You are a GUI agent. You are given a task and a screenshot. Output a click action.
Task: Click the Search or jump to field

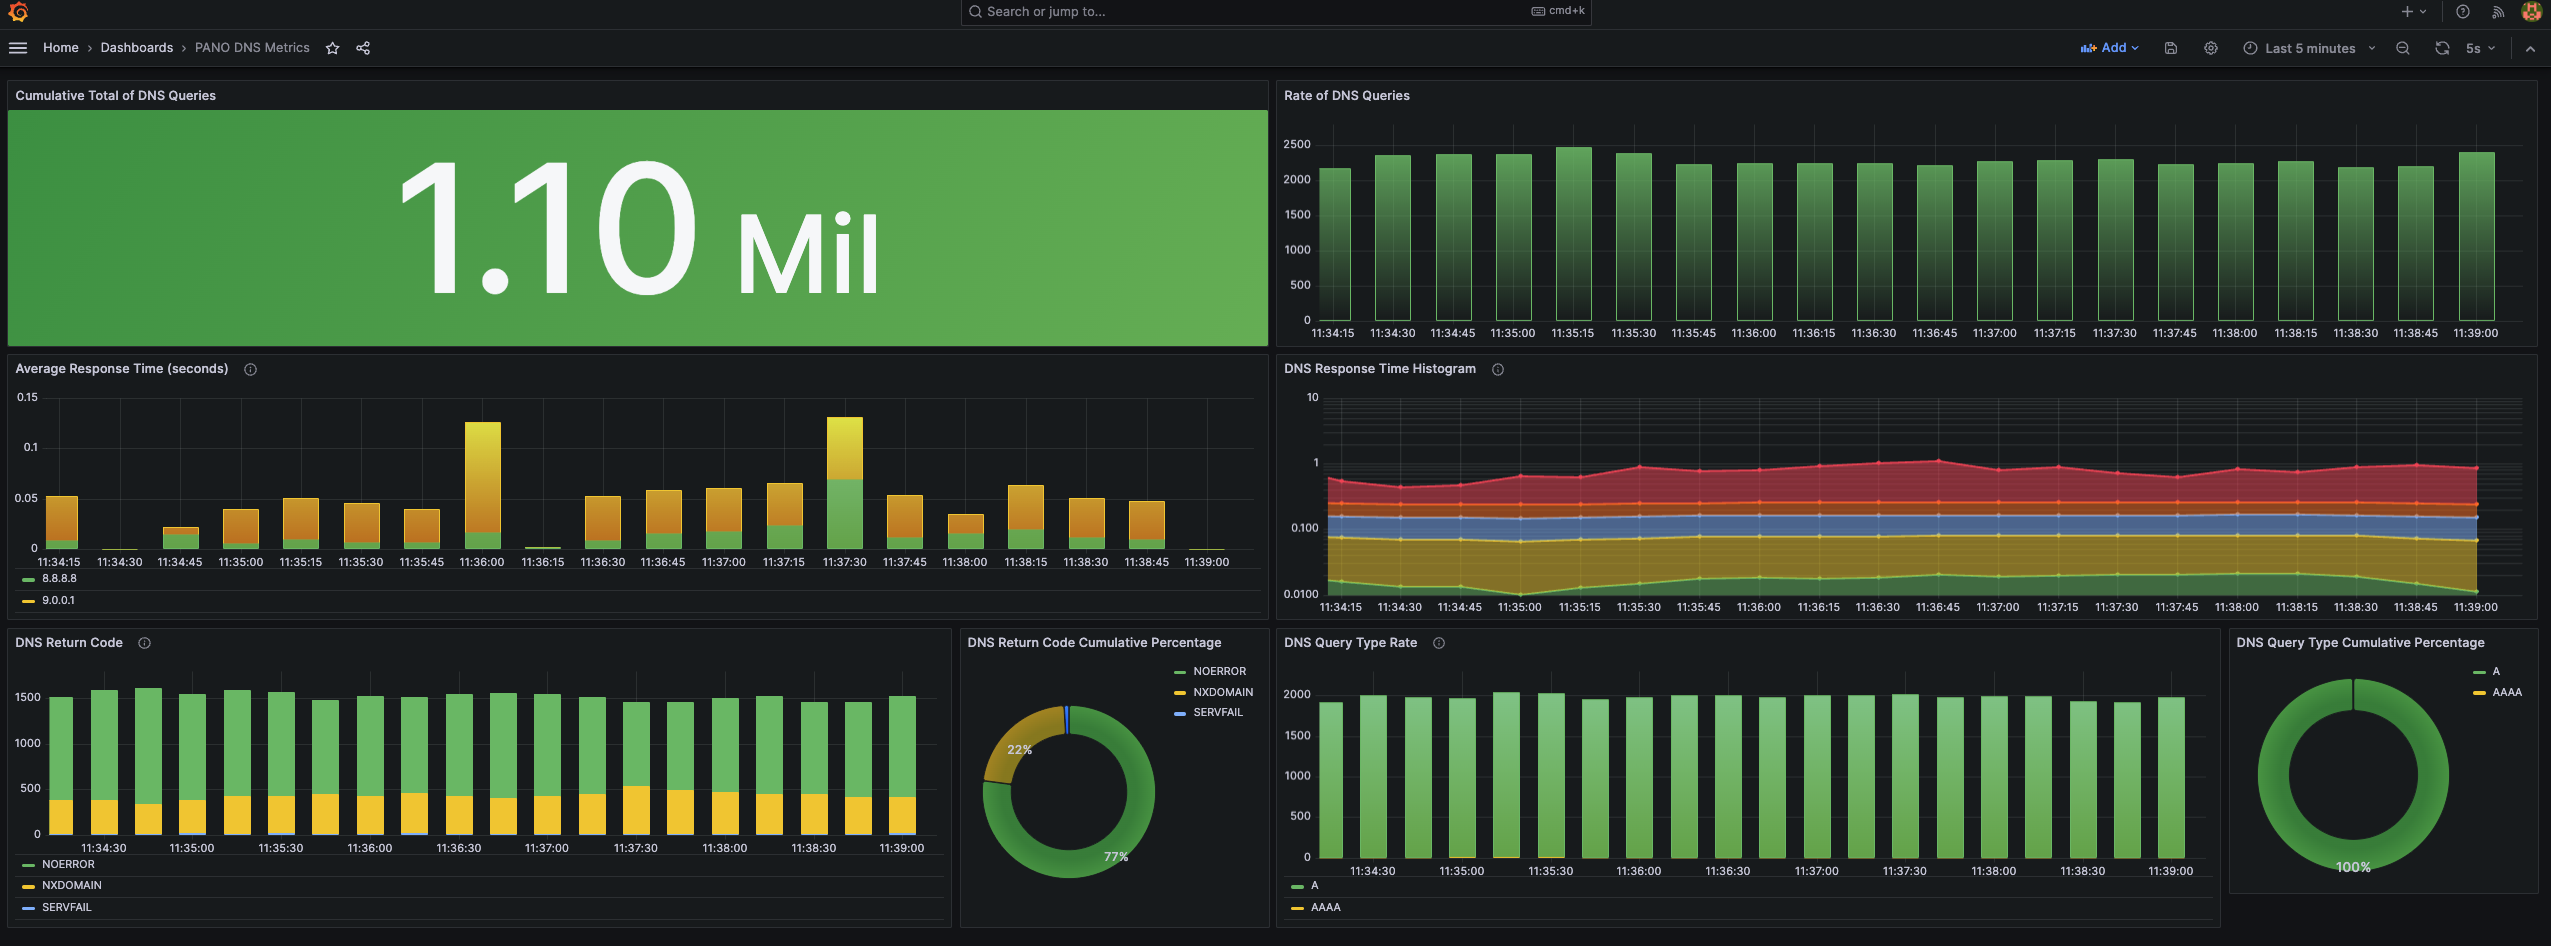click(1275, 12)
